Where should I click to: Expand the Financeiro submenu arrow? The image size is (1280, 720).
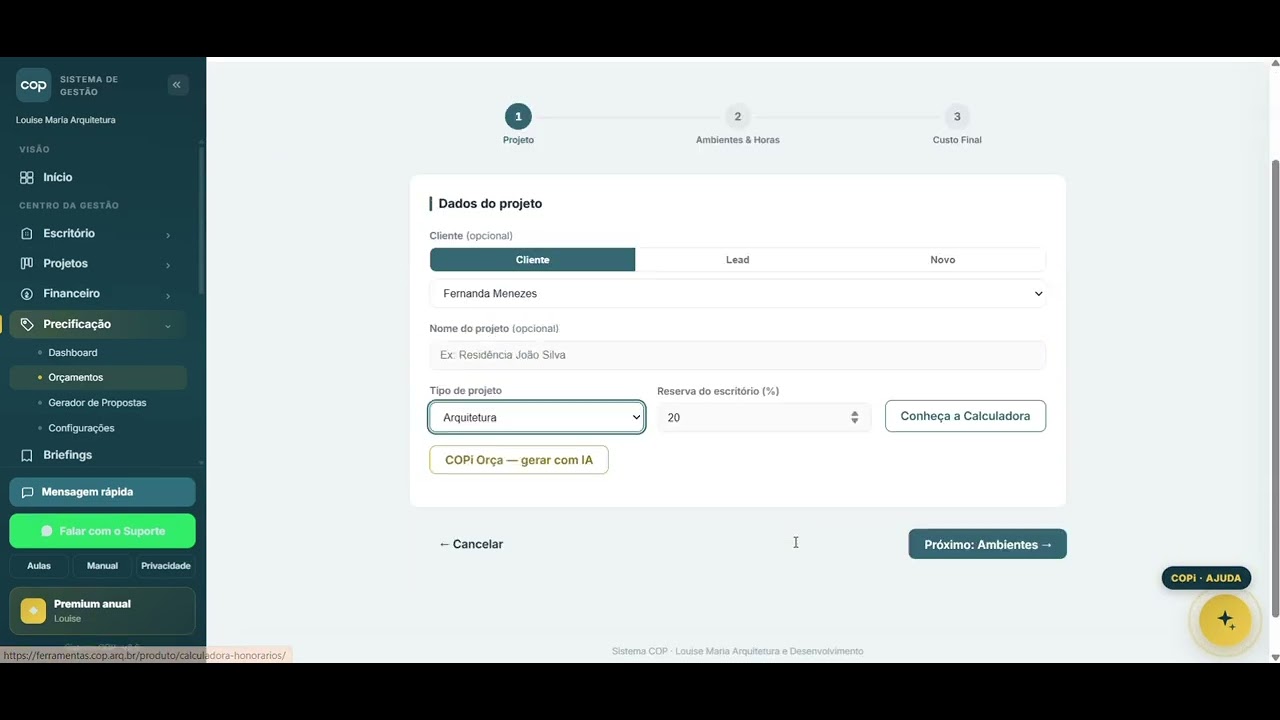tap(168, 295)
